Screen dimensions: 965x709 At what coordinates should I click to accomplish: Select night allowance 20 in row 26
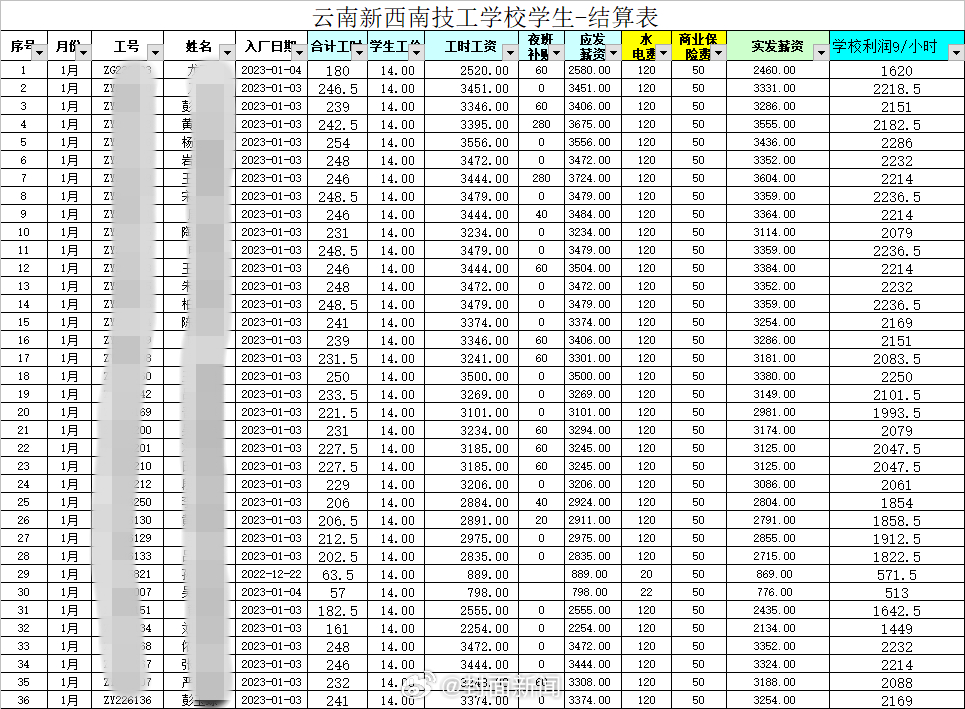tap(542, 520)
